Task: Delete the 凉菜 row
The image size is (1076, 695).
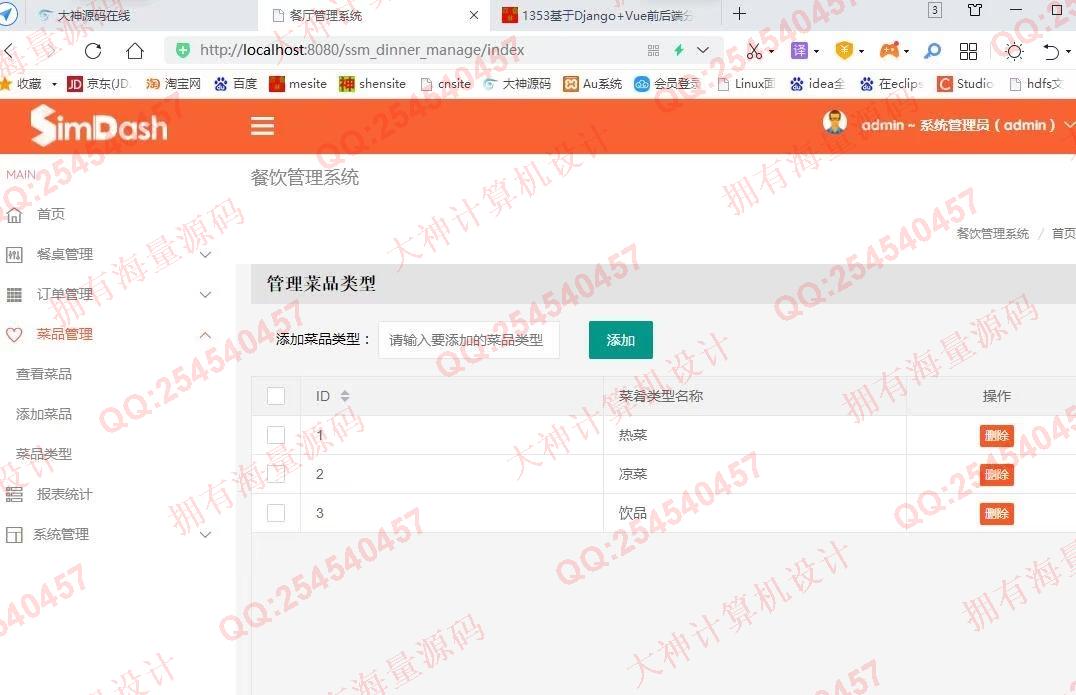Action: click(996, 475)
